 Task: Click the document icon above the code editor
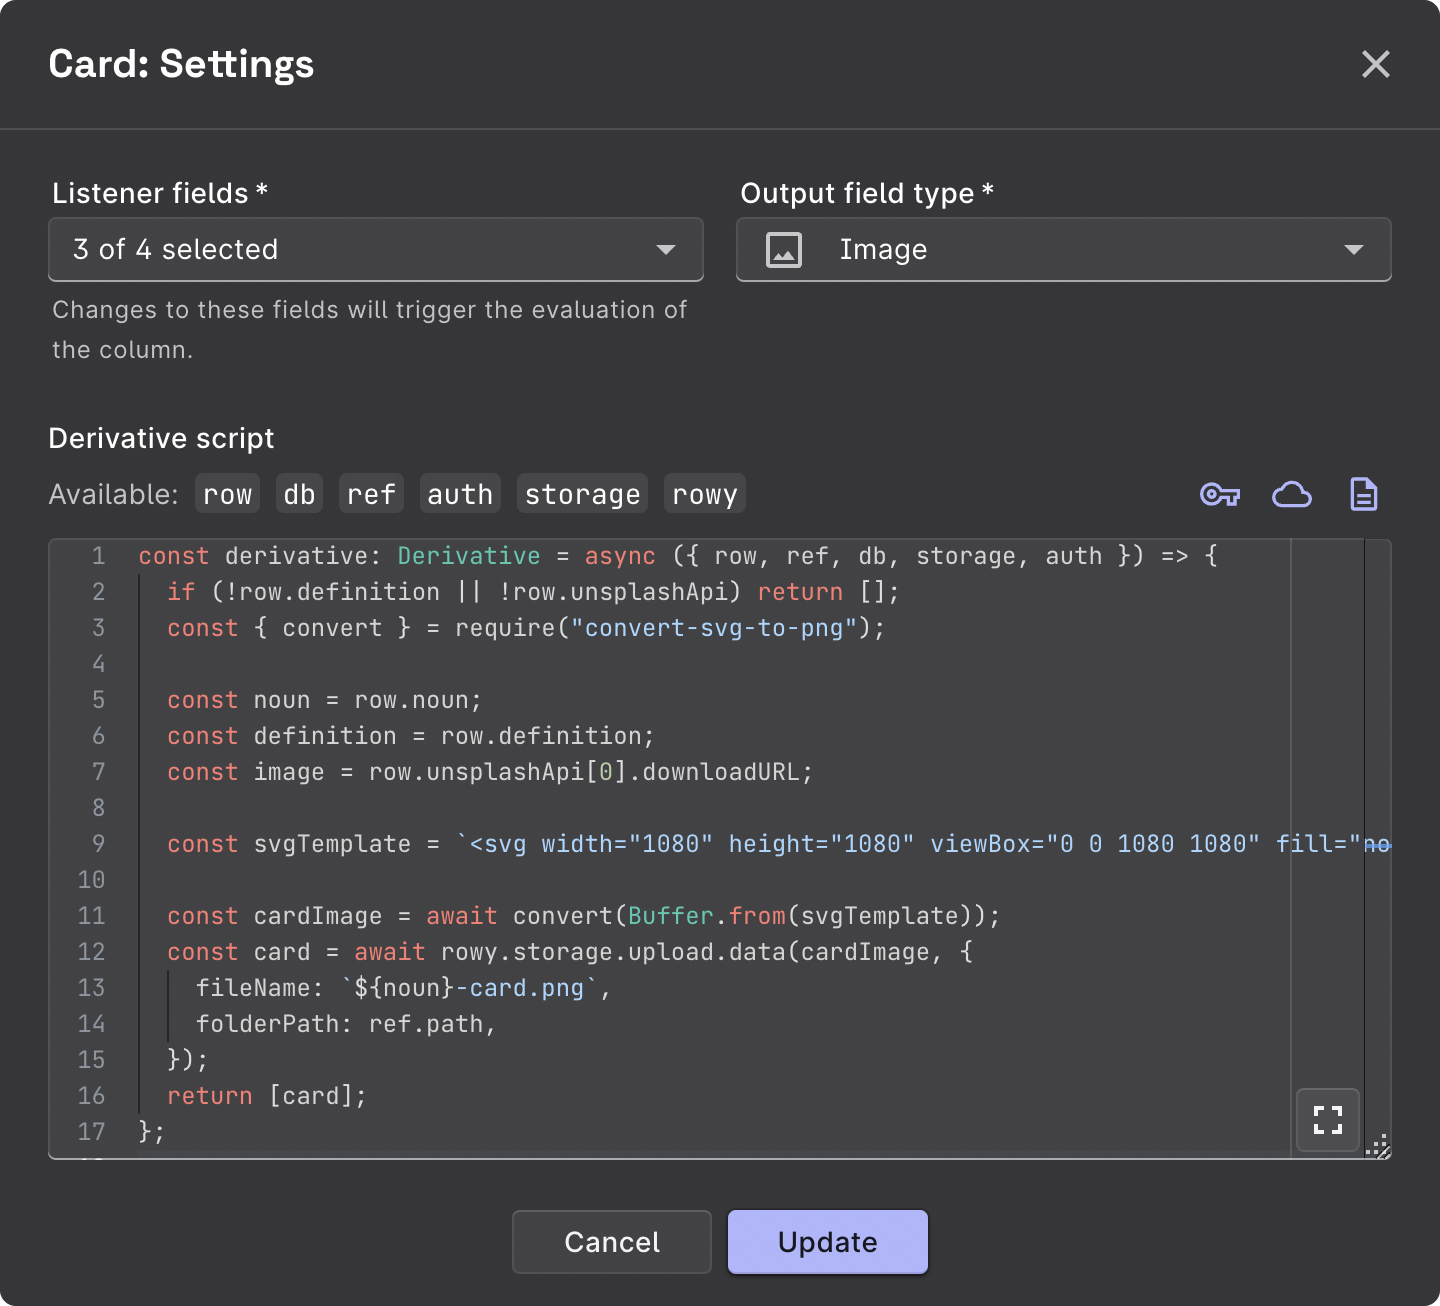1364,493
